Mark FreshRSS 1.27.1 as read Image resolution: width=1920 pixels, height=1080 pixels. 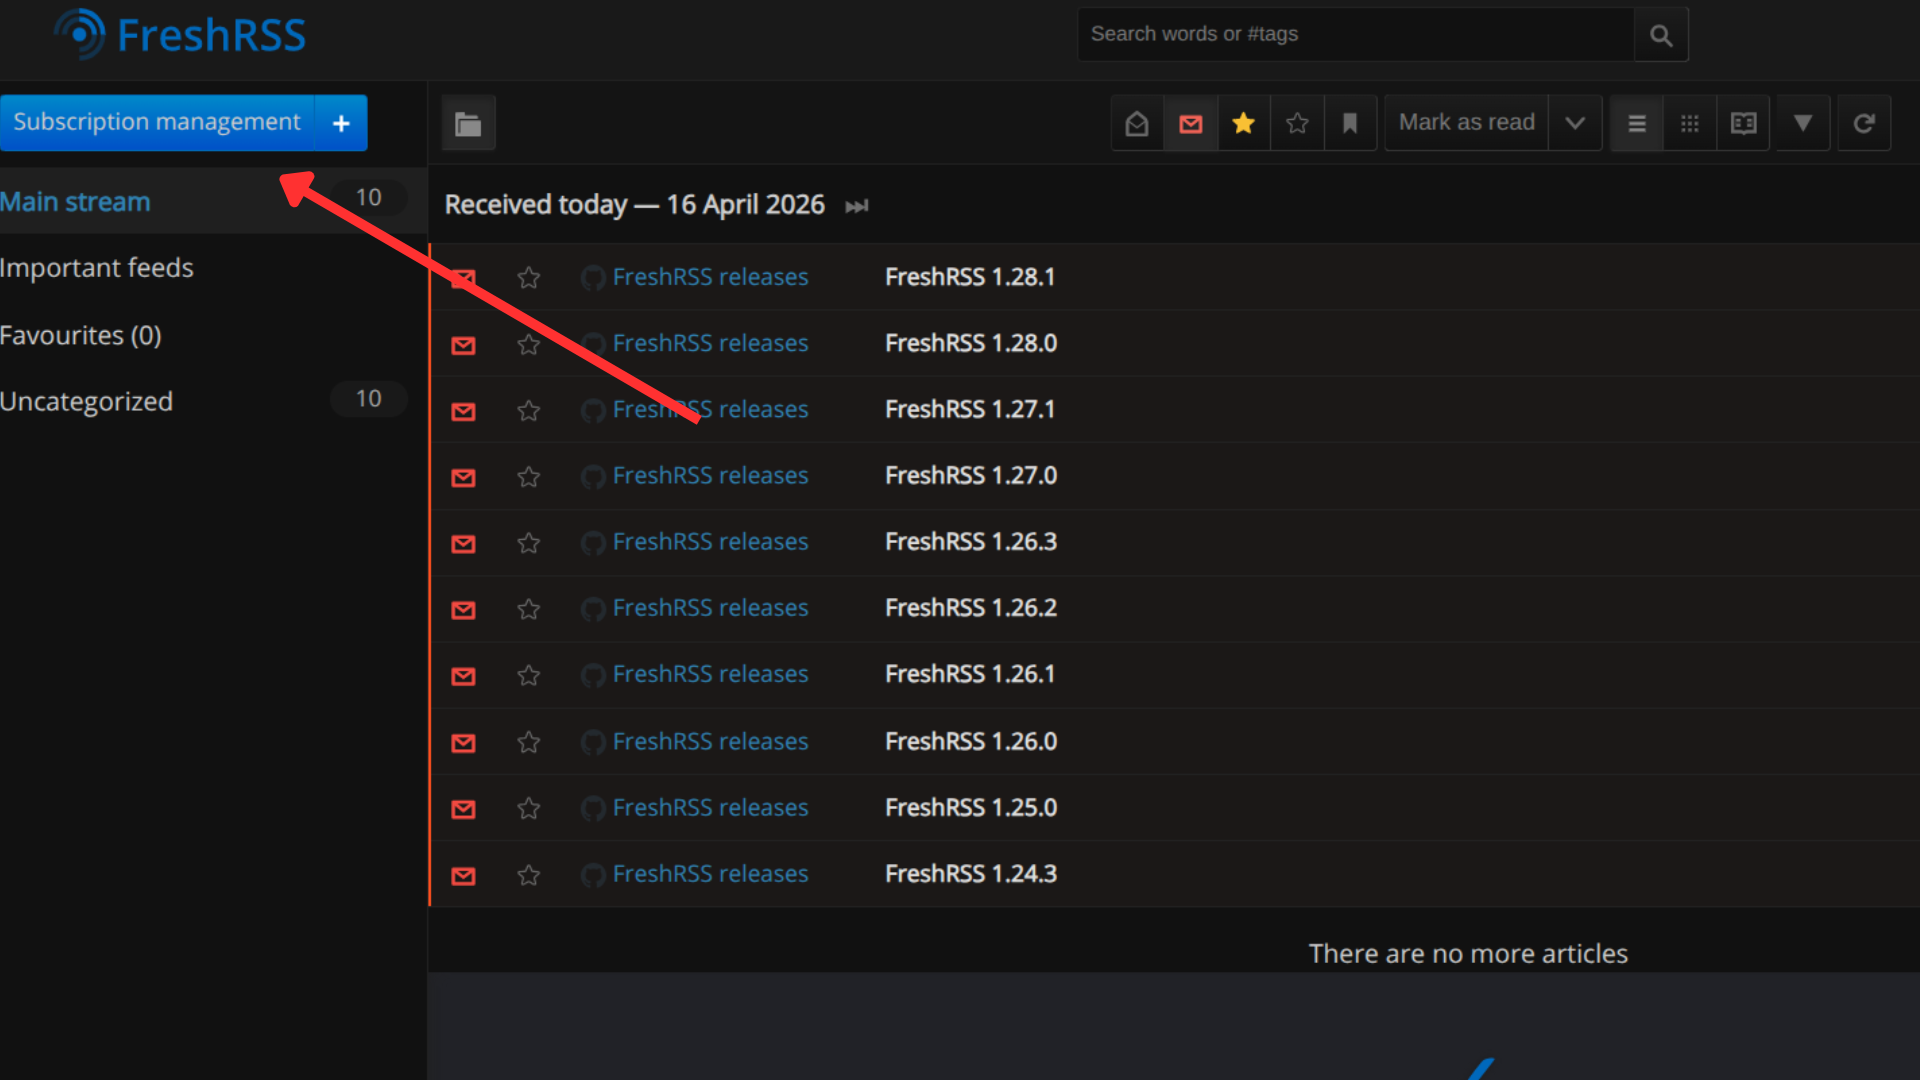[463, 410]
